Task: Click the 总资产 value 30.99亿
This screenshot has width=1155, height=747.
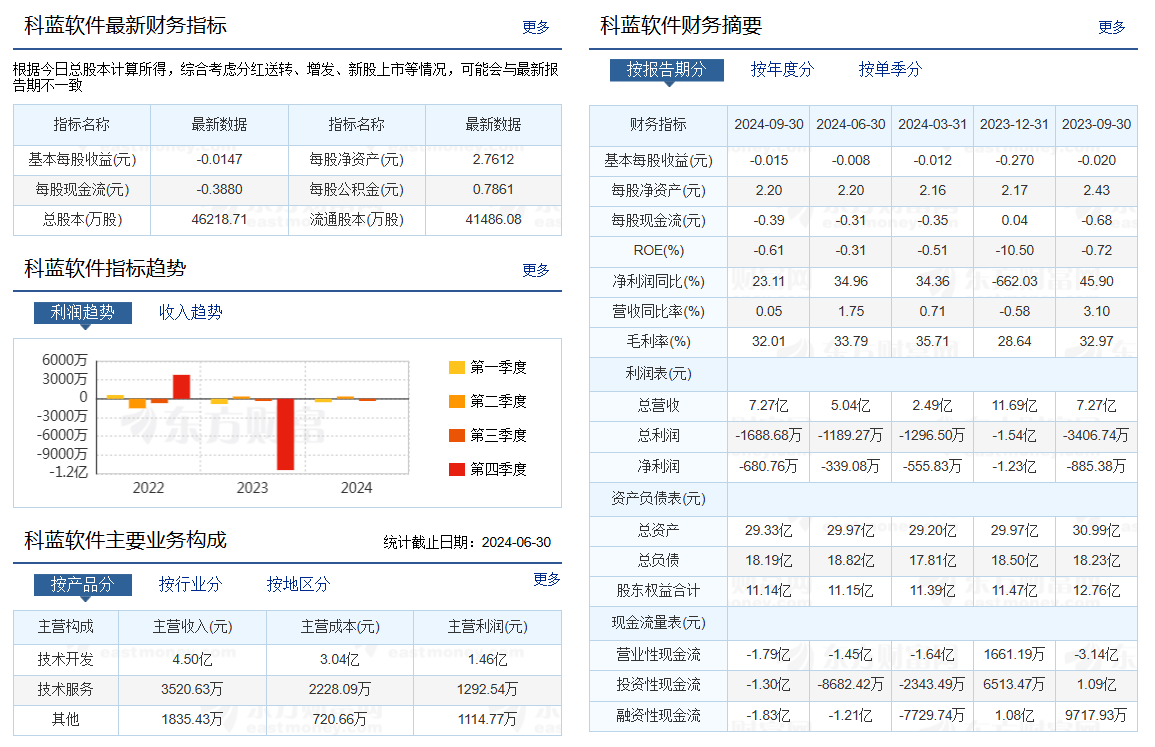Action: (1096, 530)
